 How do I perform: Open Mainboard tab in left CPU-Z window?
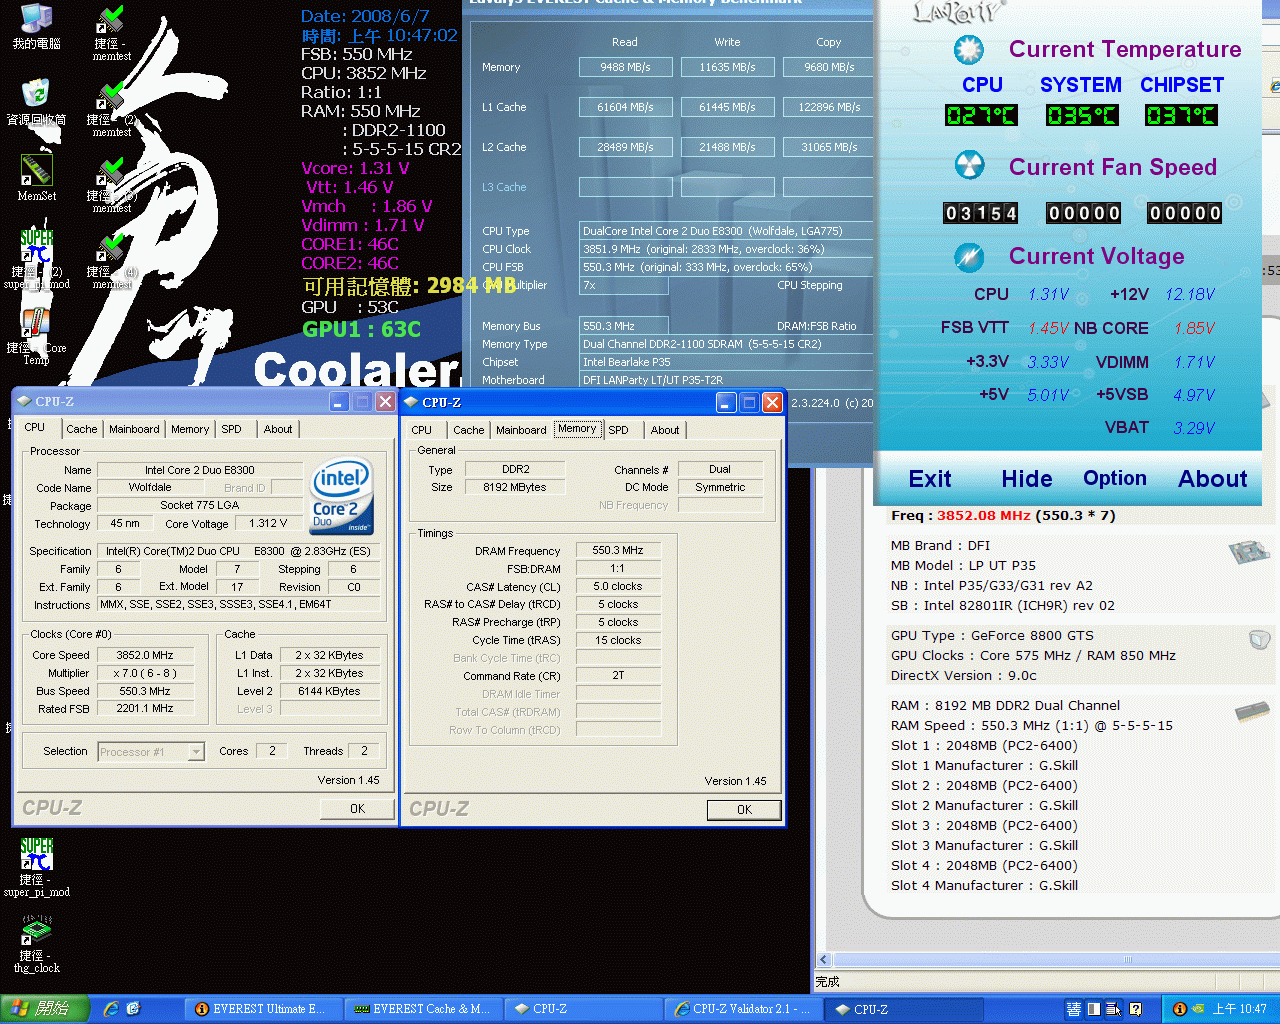click(x=134, y=429)
